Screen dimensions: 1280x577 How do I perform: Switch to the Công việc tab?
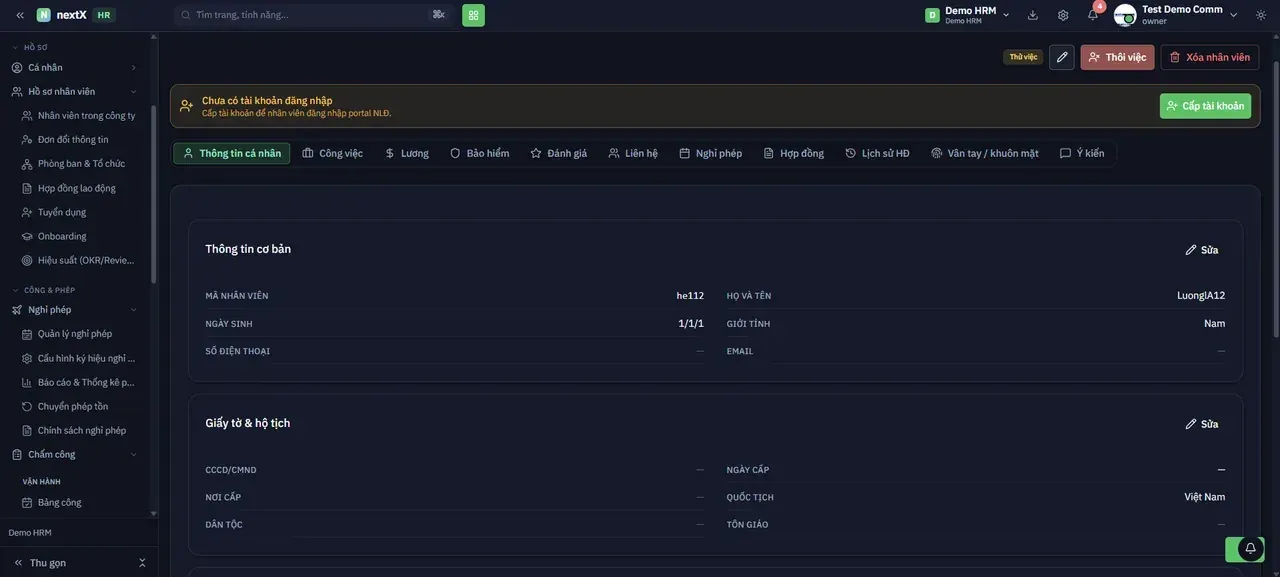(333, 153)
